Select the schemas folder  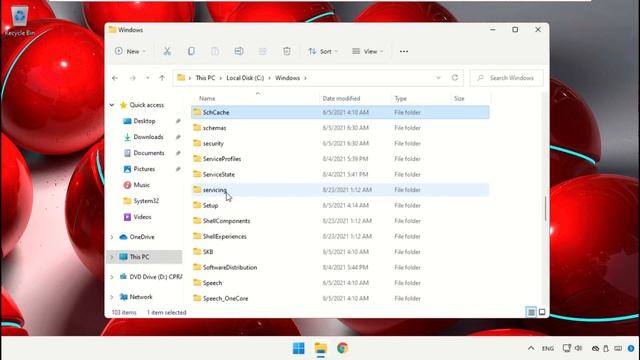[340, 128]
